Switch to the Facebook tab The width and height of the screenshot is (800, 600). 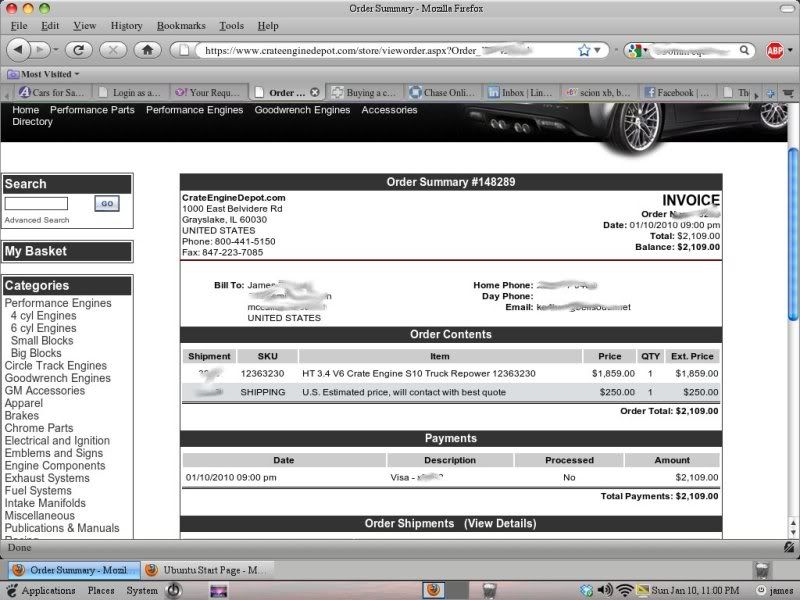[x=677, y=92]
